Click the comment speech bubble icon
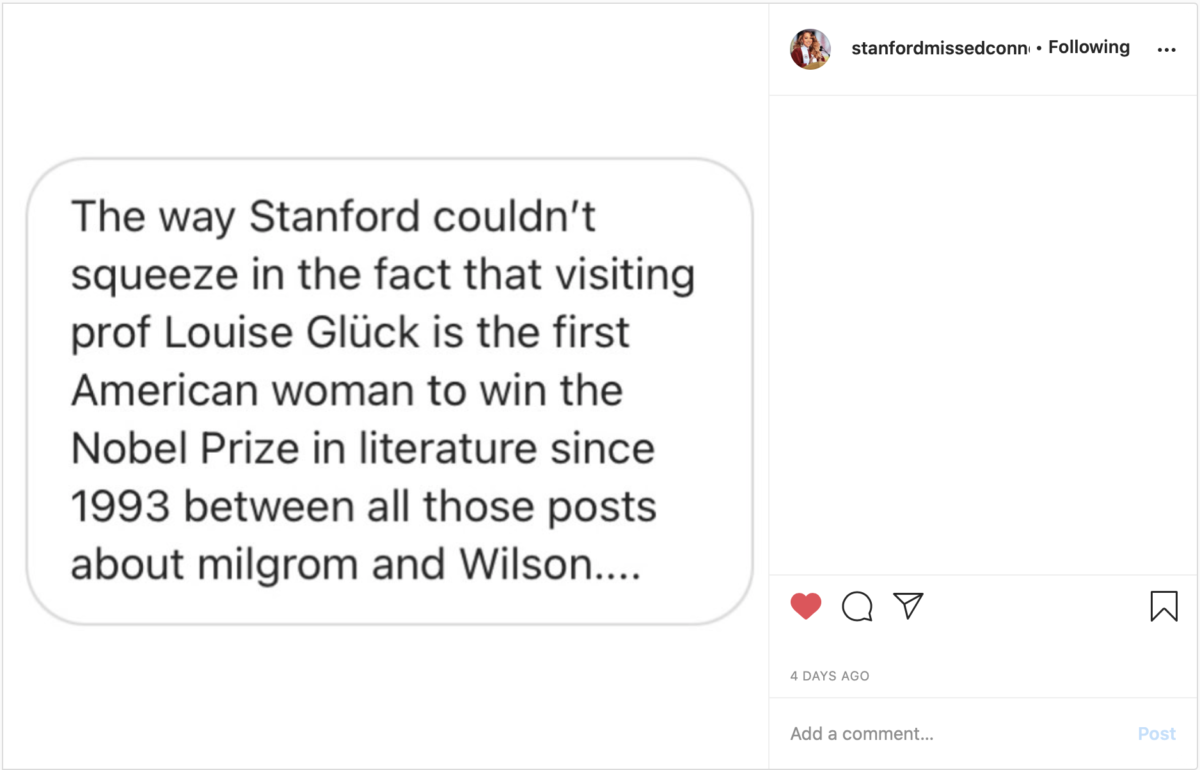This screenshot has width=1200, height=770. tap(857, 606)
